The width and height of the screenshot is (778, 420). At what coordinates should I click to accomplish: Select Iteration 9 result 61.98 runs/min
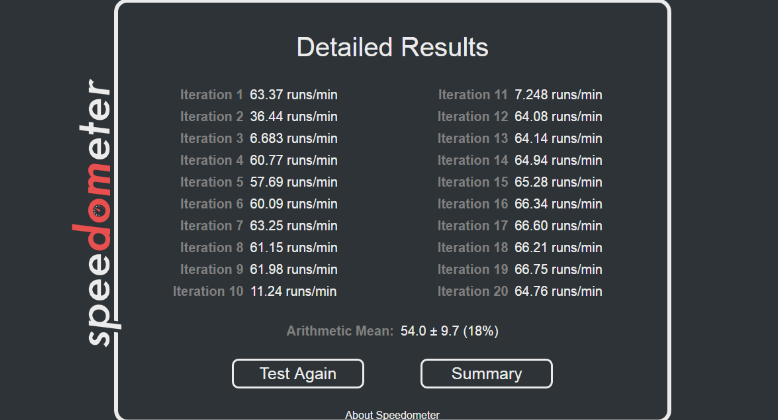tap(293, 269)
